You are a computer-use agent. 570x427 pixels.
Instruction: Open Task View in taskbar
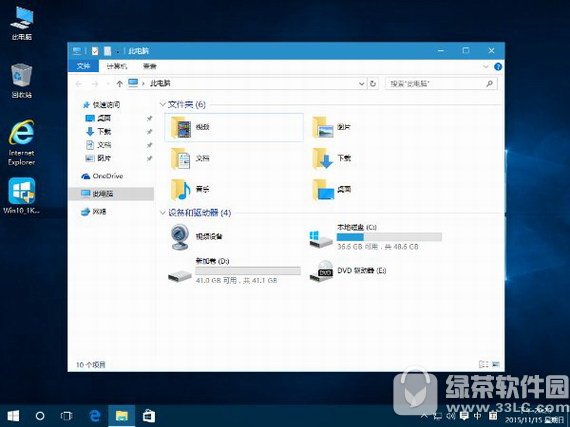click(66, 415)
